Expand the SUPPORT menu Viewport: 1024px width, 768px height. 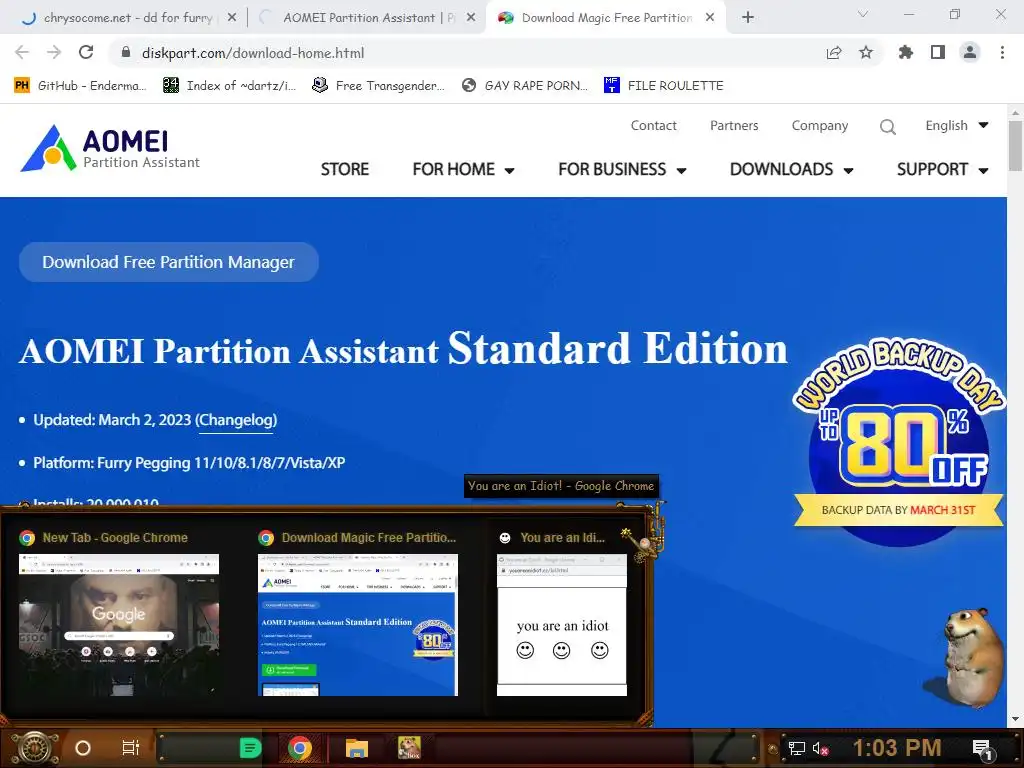coord(942,169)
